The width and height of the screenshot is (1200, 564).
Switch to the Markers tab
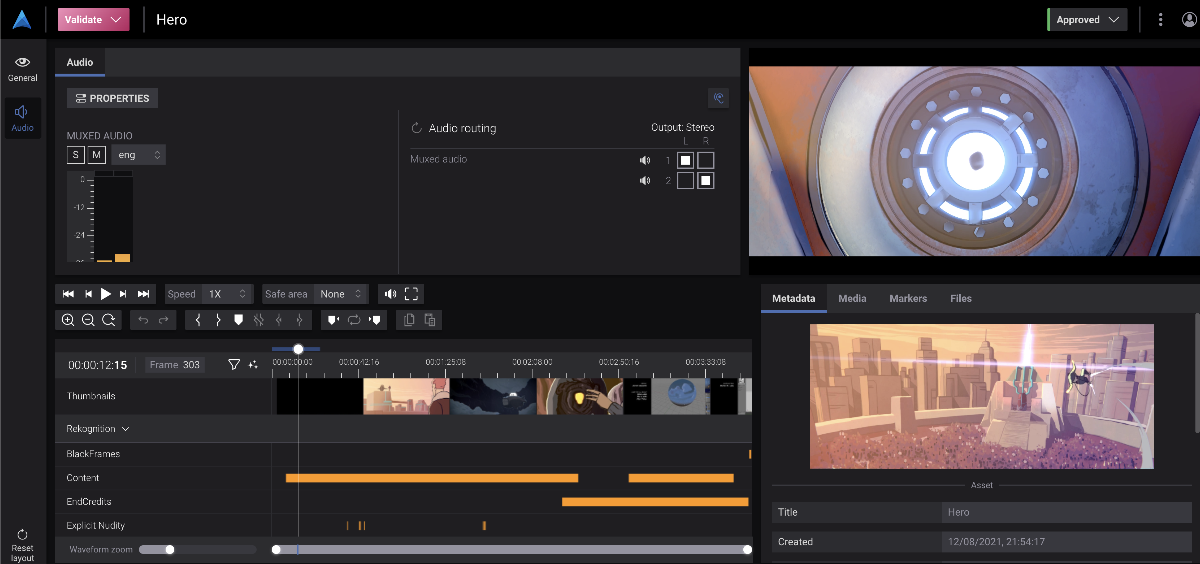pos(908,298)
